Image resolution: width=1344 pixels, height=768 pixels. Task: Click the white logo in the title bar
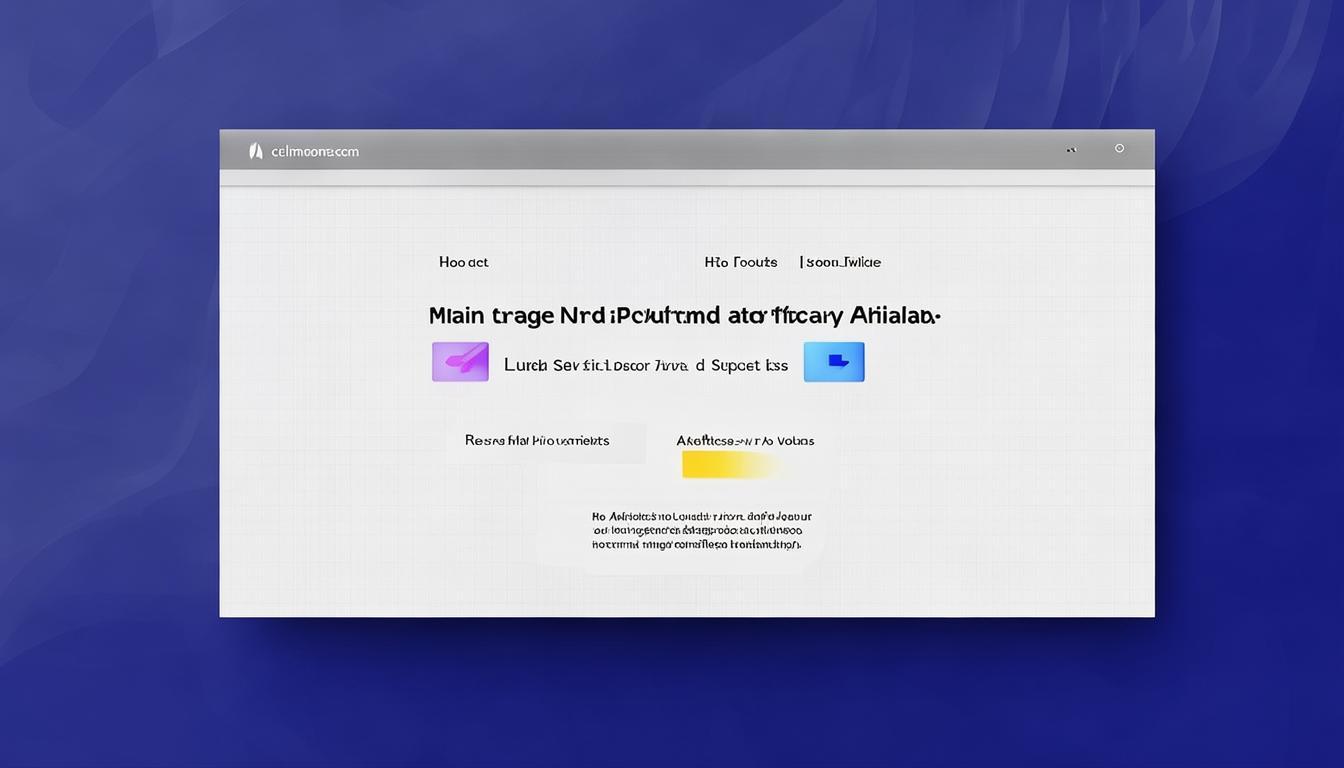(x=255, y=151)
